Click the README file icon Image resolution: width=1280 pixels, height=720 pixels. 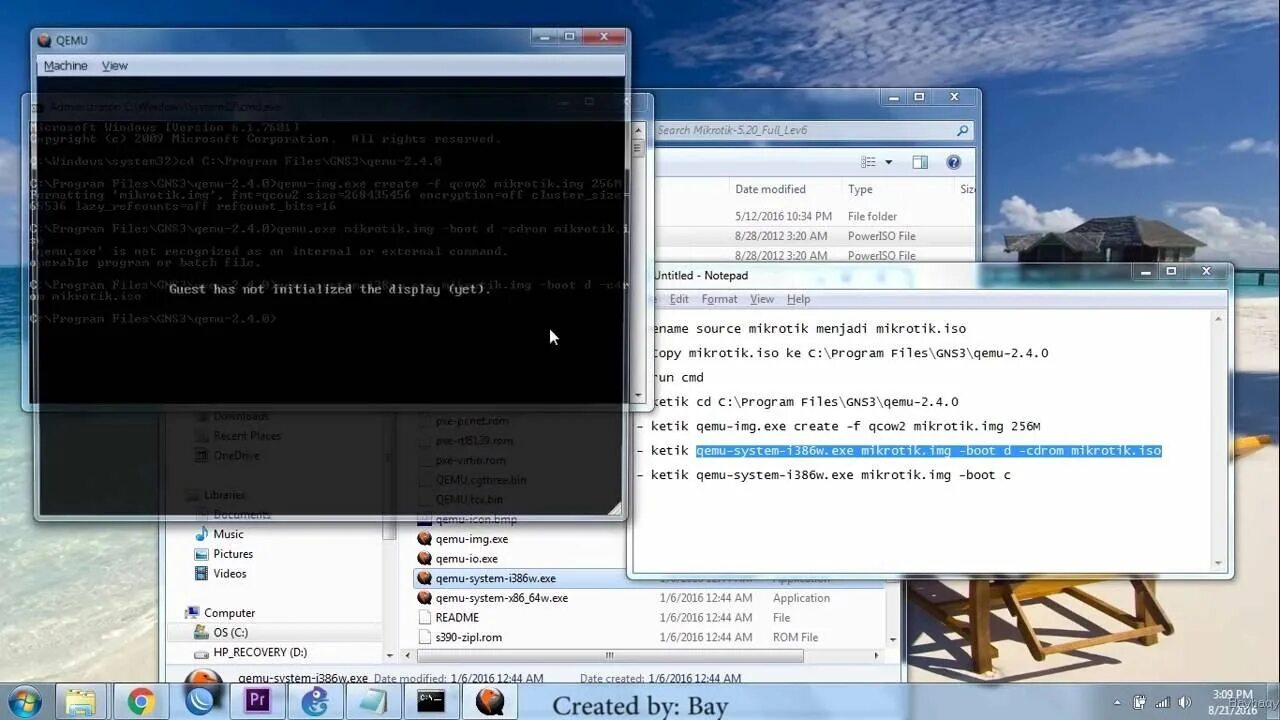tap(424, 618)
